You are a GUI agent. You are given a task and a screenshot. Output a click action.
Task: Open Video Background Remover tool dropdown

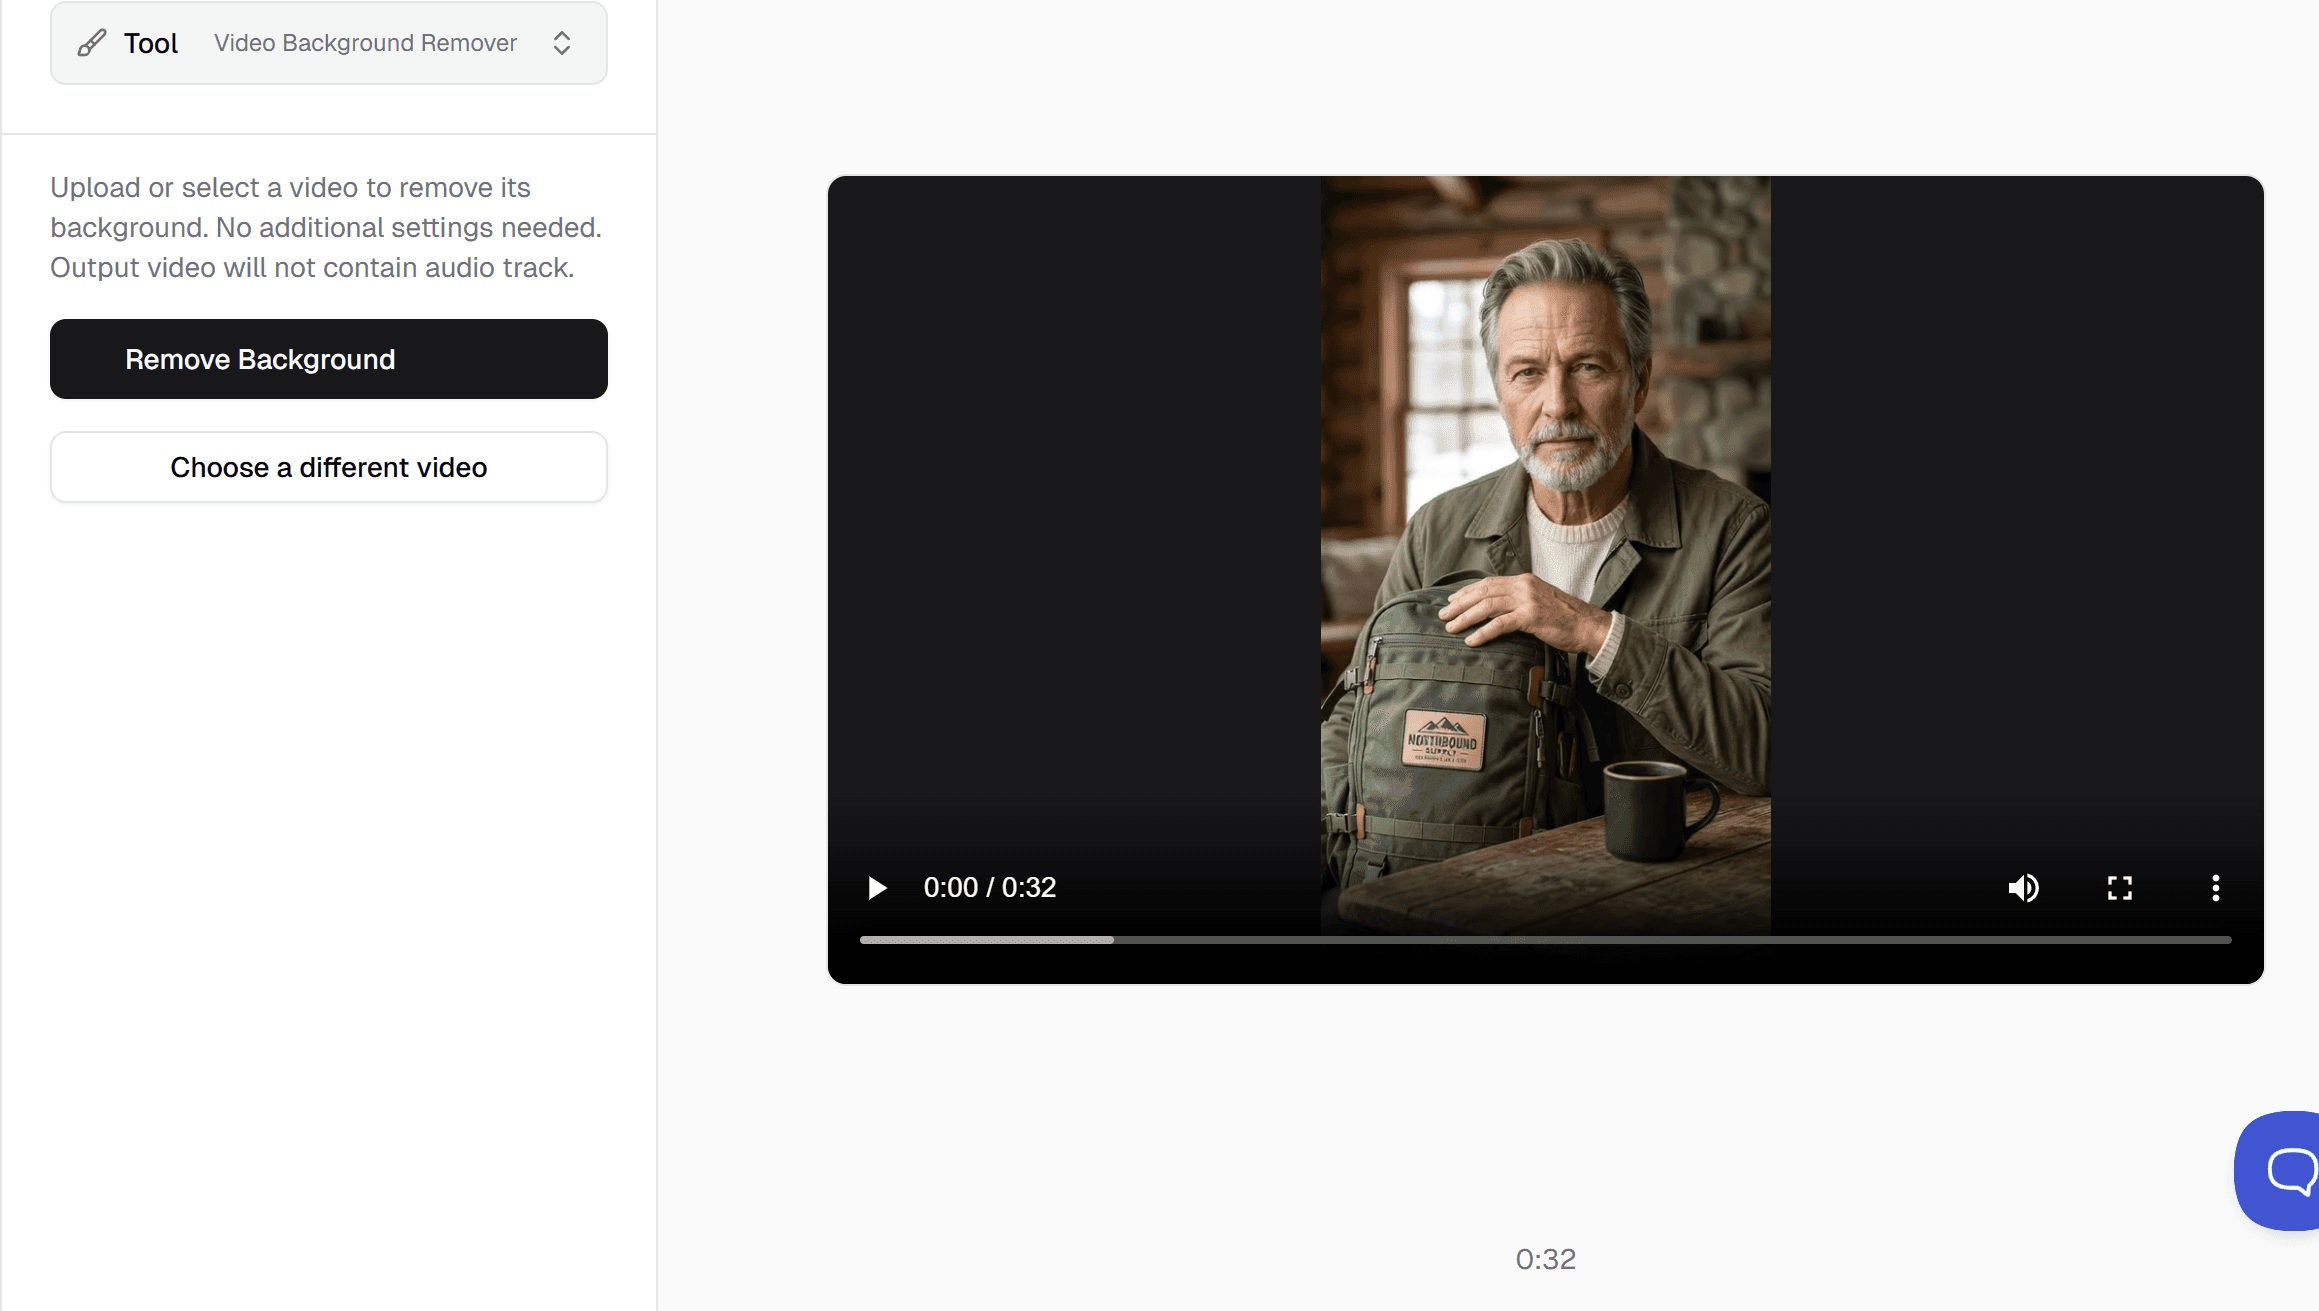click(365, 43)
